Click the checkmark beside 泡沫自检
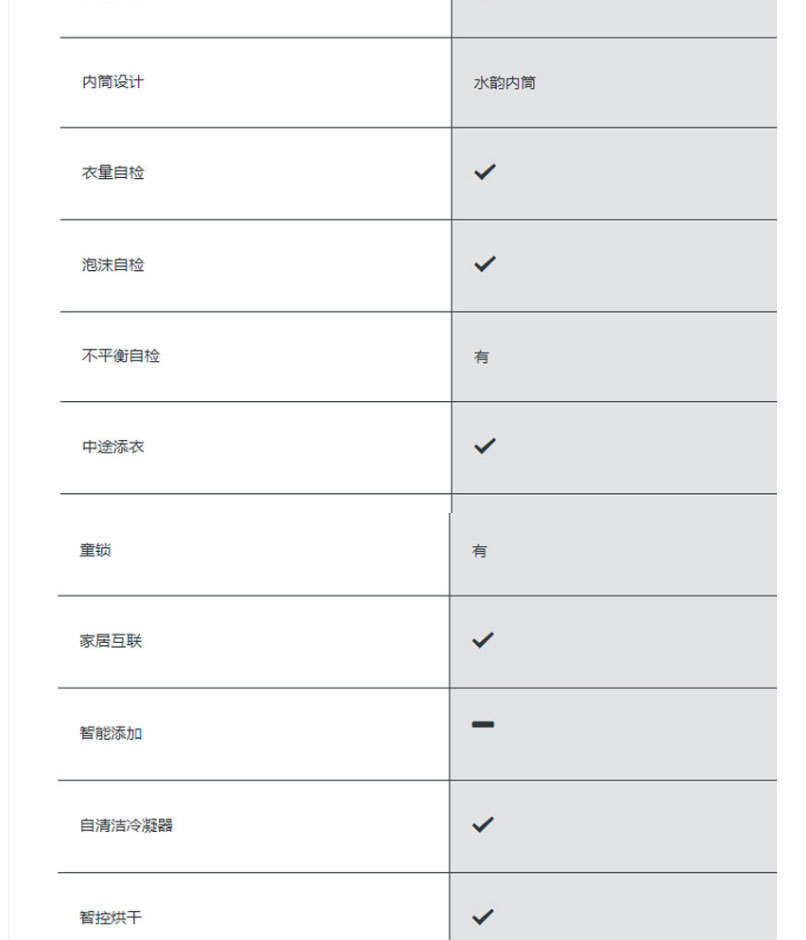The height and width of the screenshot is (940, 806). click(485, 264)
